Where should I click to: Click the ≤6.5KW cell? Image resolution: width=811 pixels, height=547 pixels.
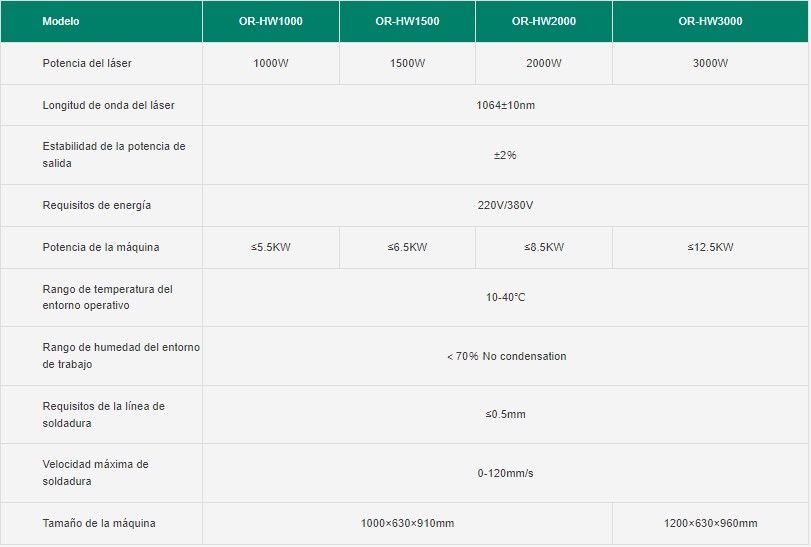pos(408,247)
